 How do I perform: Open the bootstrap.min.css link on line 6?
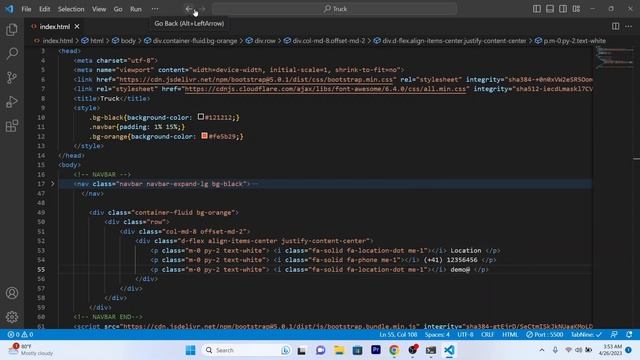click(256, 80)
